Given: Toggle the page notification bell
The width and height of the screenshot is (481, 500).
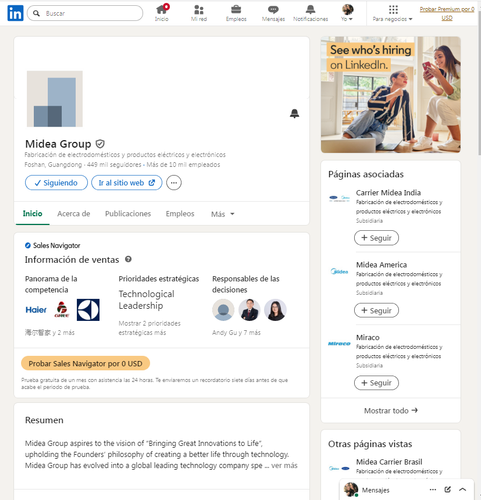Looking at the screenshot, I should pos(294,114).
